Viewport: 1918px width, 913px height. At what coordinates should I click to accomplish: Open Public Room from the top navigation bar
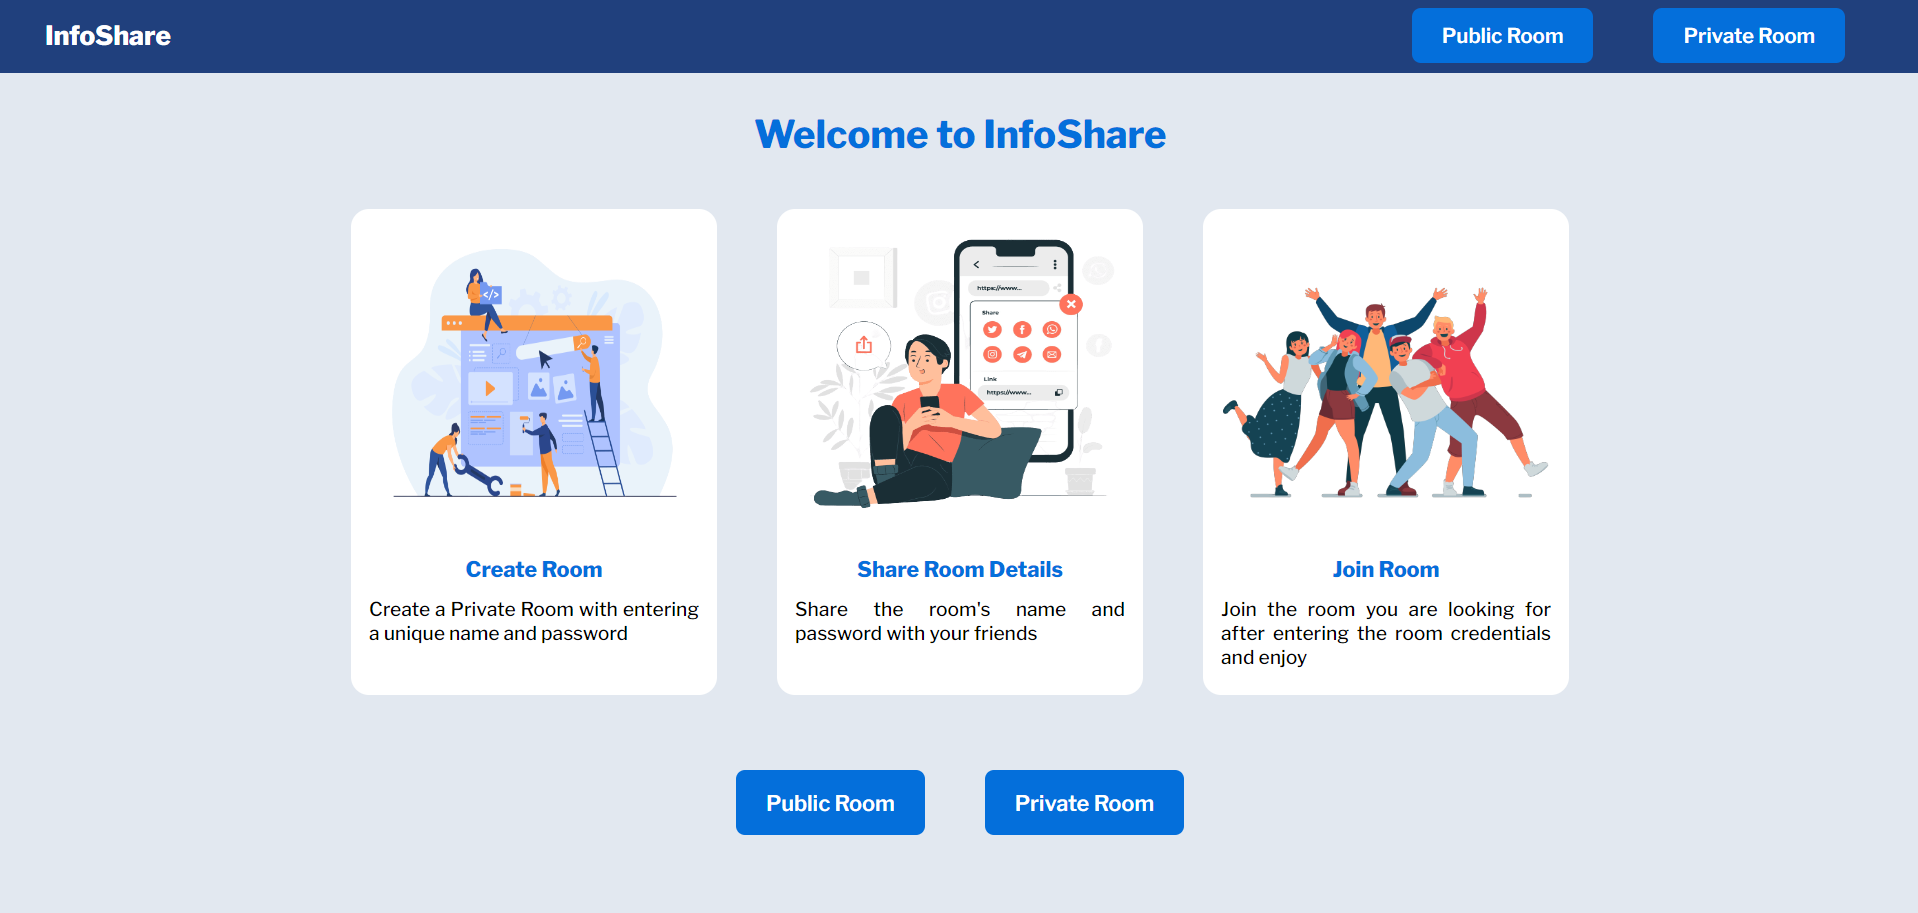1501,36
